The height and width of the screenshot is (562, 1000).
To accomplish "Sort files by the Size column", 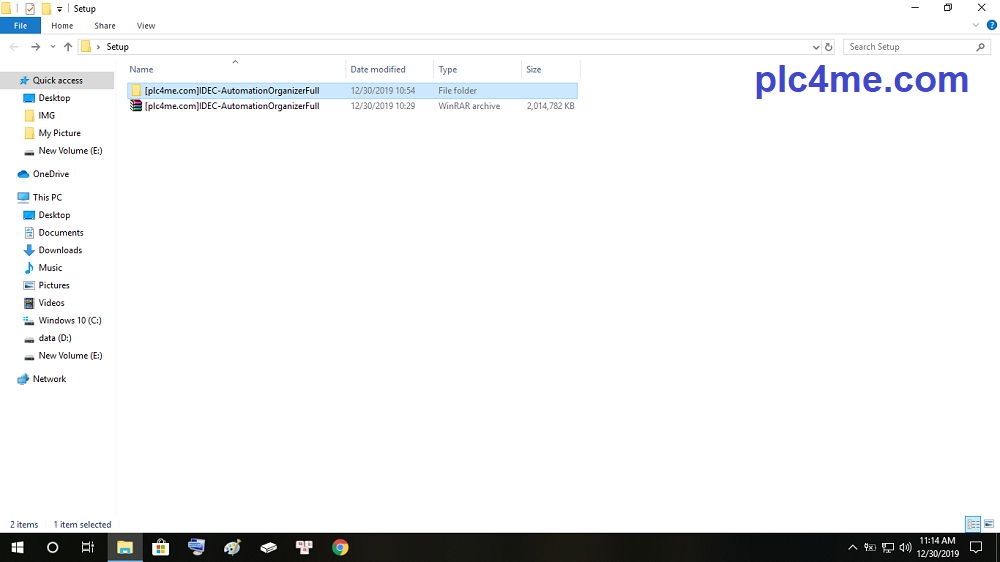I will tap(534, 70).
